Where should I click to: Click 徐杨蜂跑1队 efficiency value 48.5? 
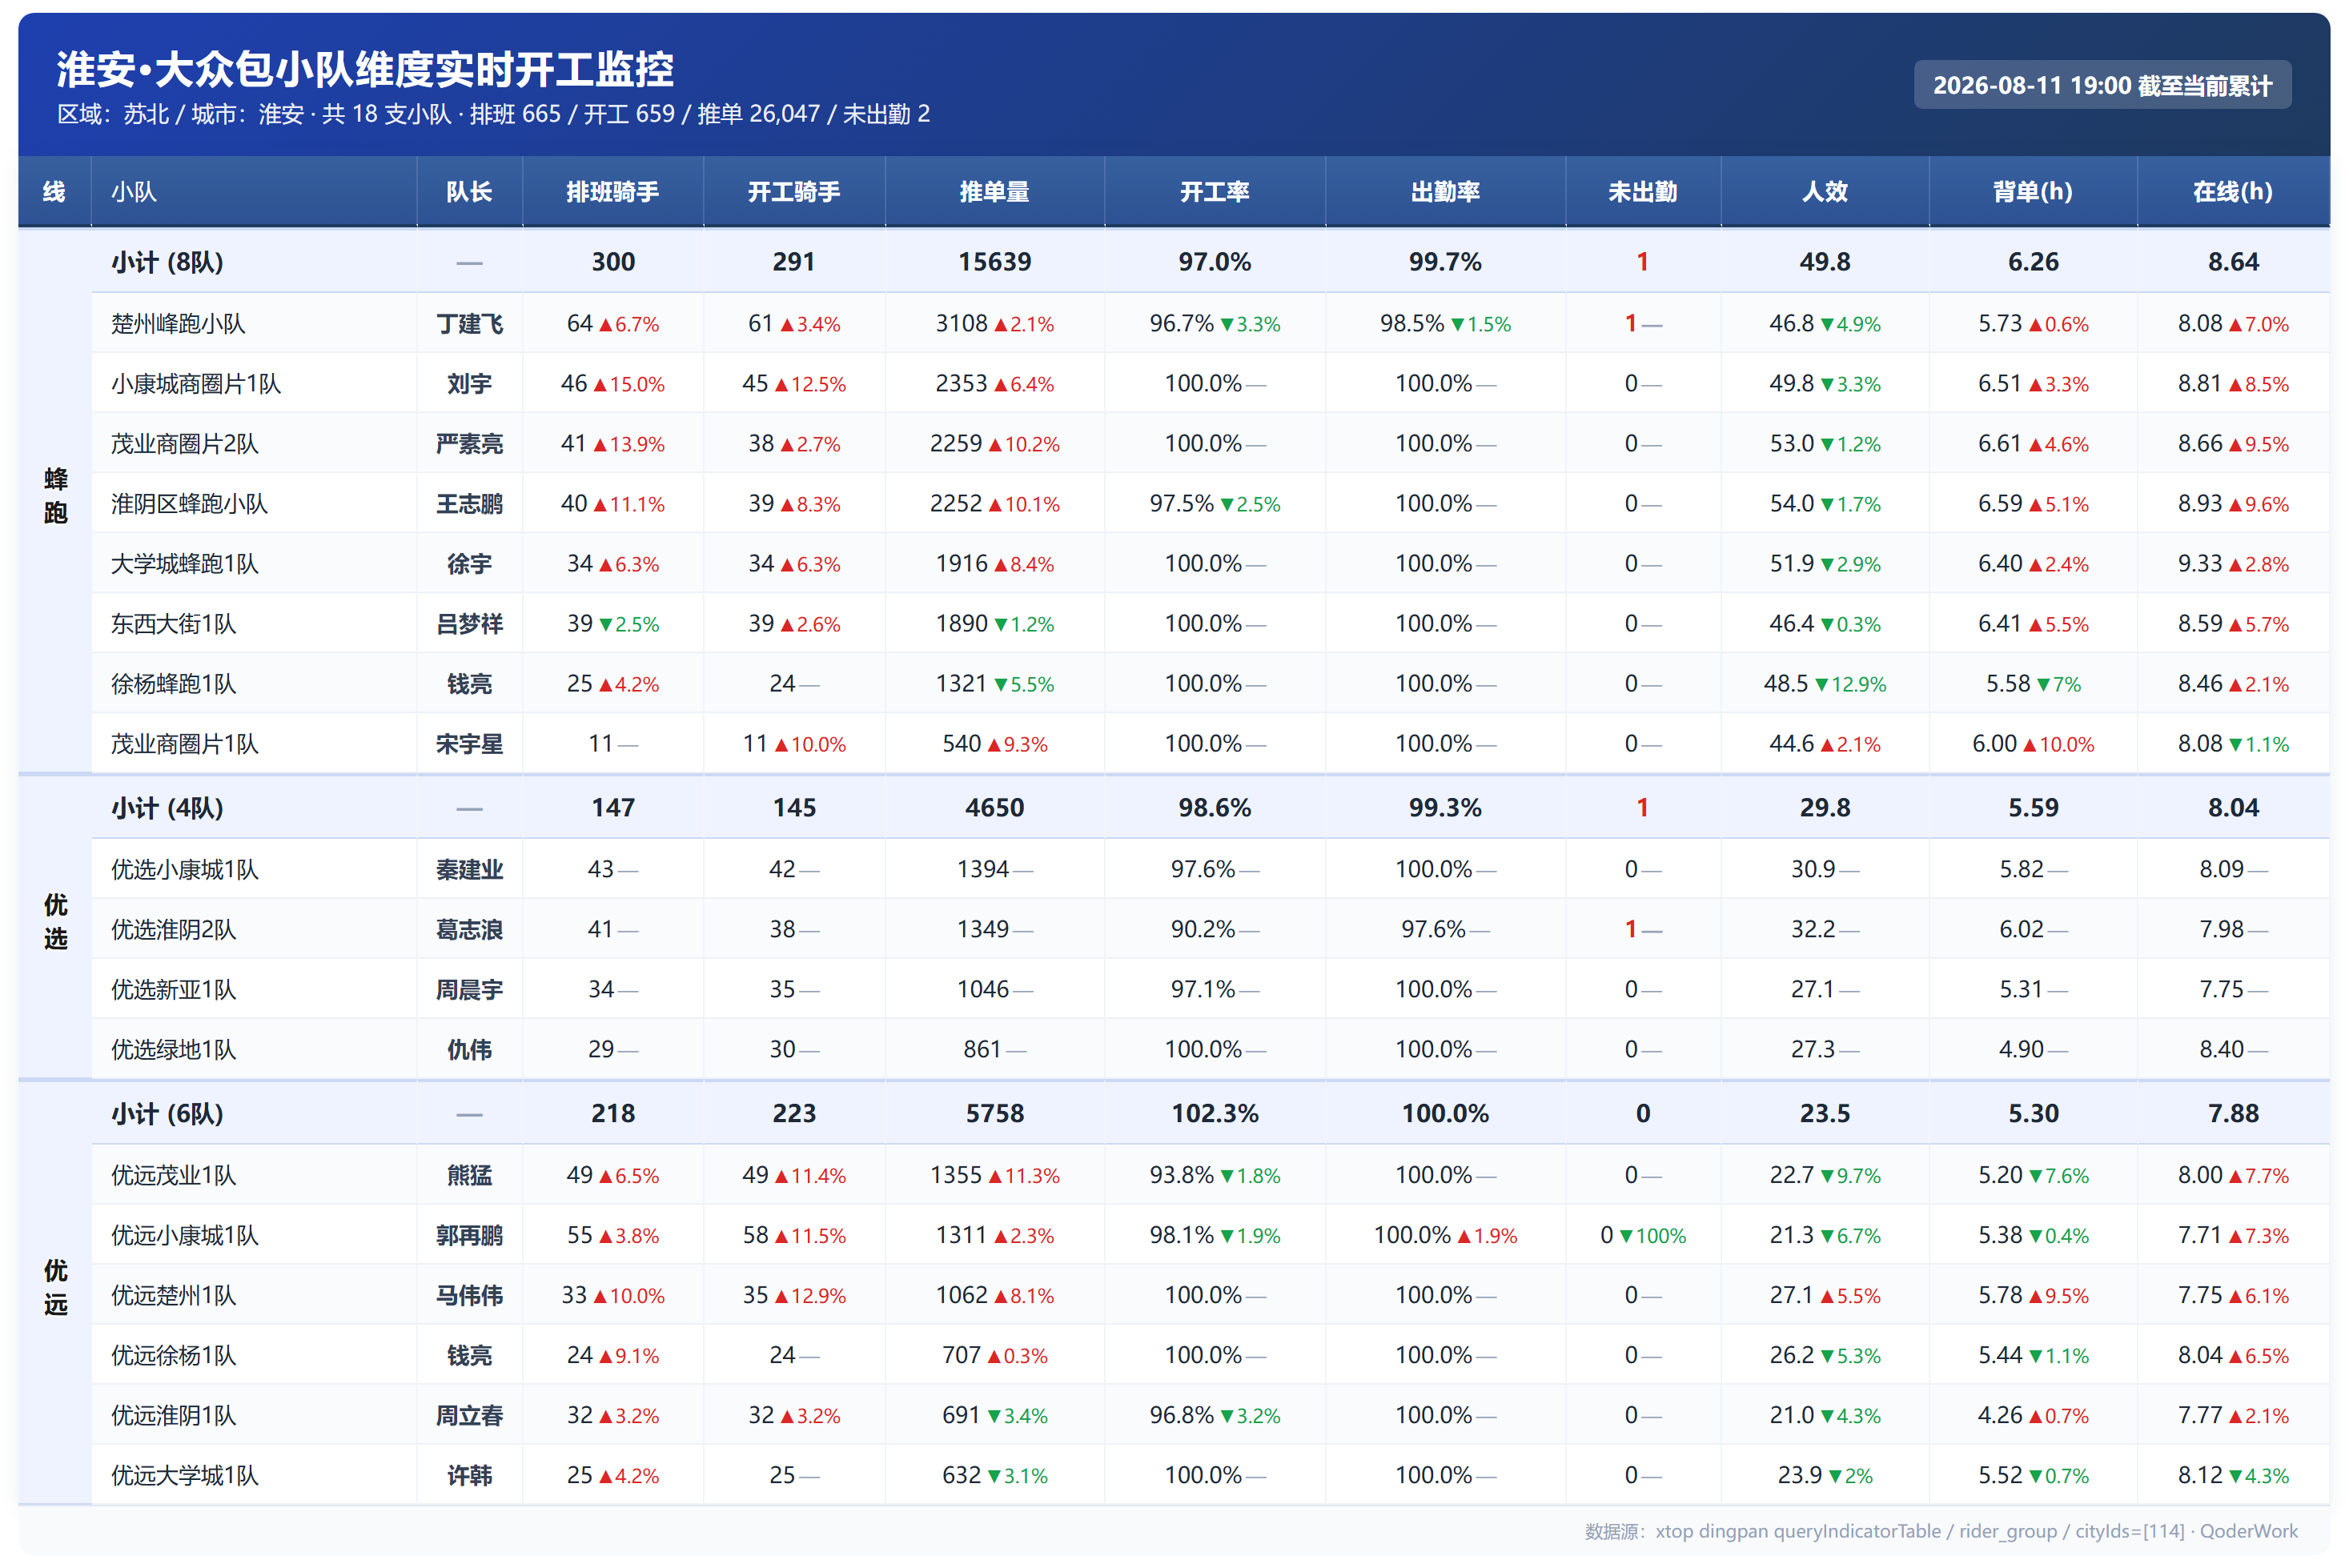pos(1785,684)
